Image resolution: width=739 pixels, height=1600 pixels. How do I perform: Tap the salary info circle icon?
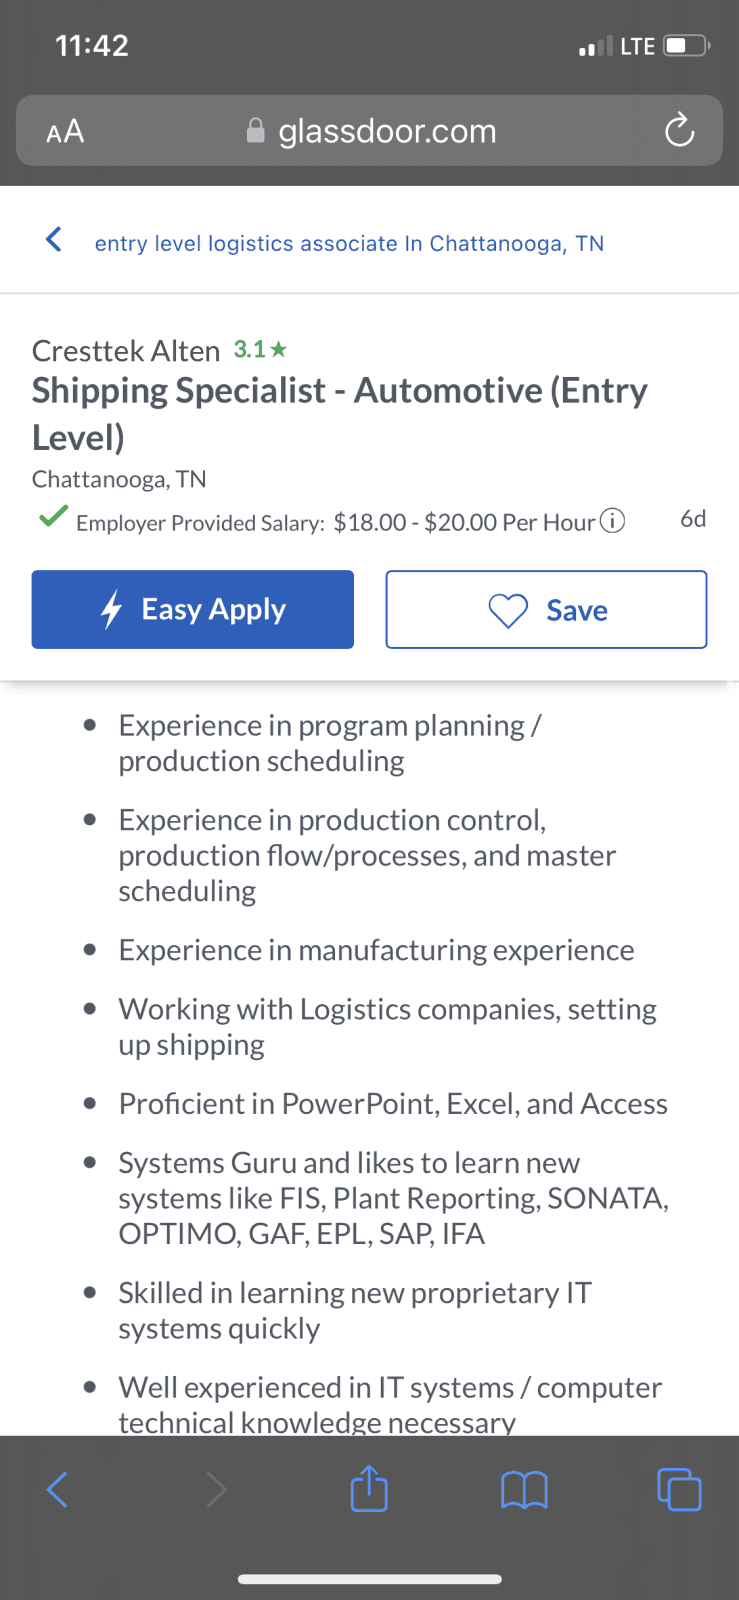[612, 521]
